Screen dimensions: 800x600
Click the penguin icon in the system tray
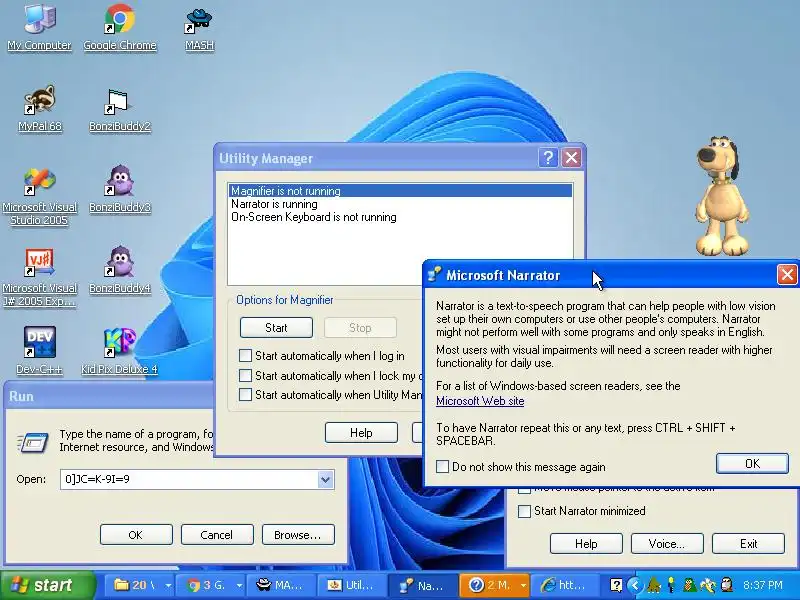coord(727,585)
